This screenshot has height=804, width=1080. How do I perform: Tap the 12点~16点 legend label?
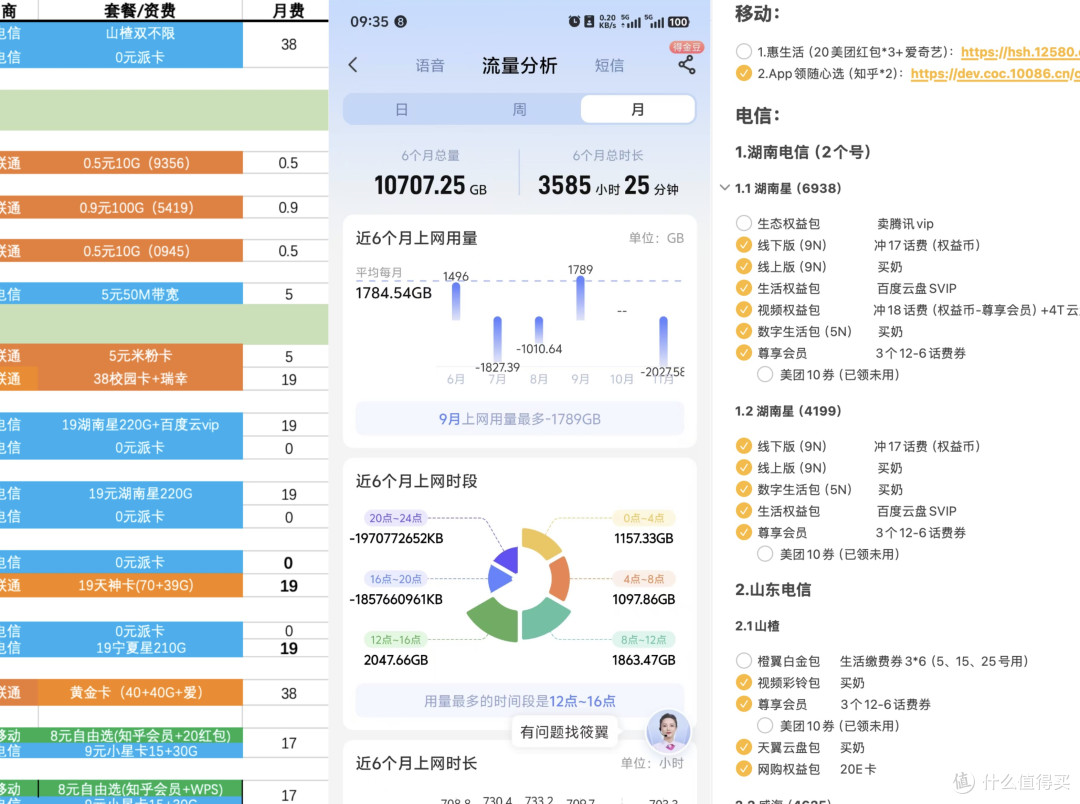pos(395,640)
